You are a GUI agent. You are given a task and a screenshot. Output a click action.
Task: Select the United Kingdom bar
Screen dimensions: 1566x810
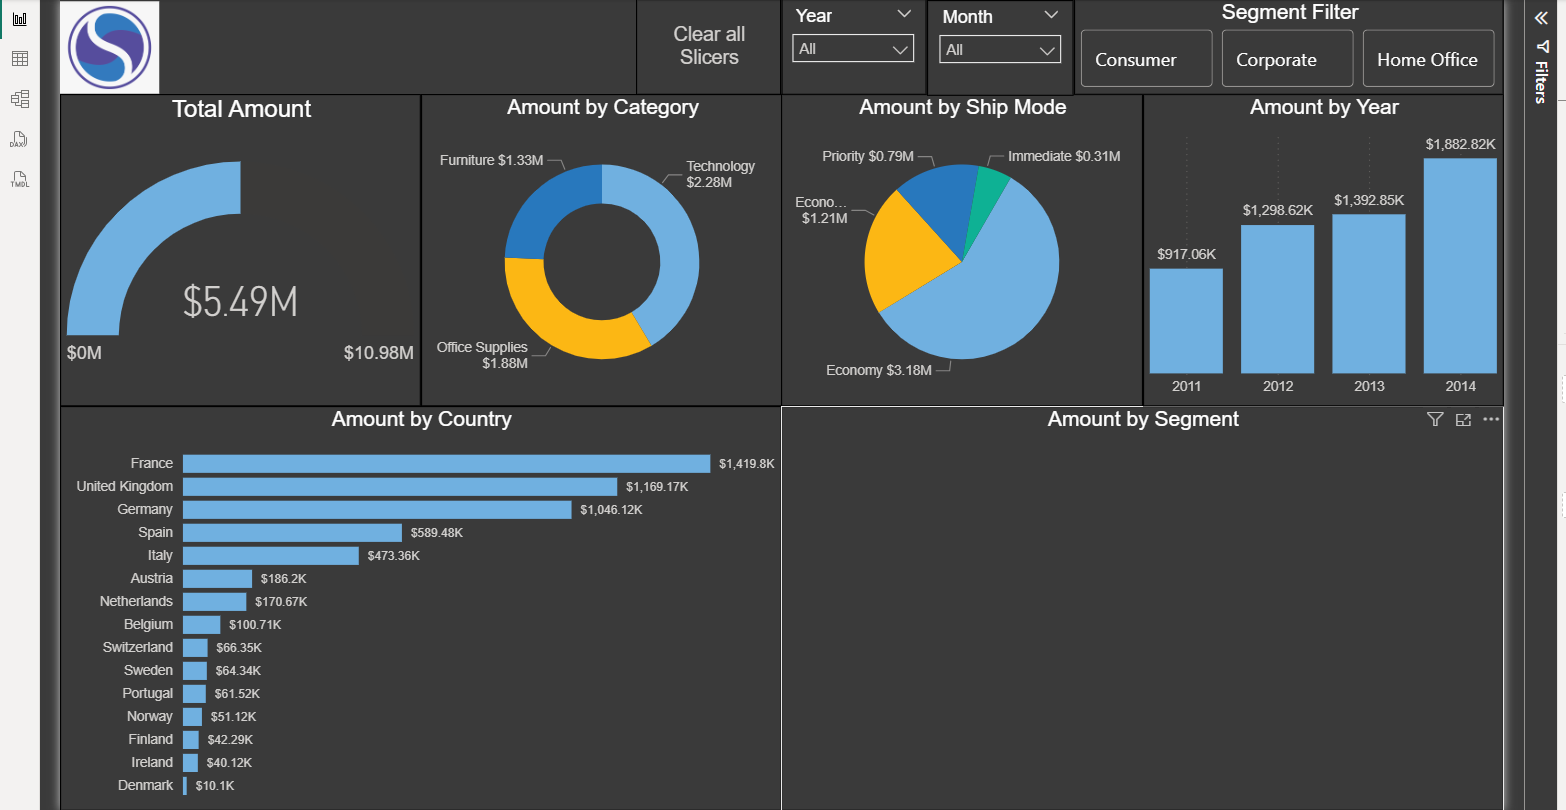400,486
